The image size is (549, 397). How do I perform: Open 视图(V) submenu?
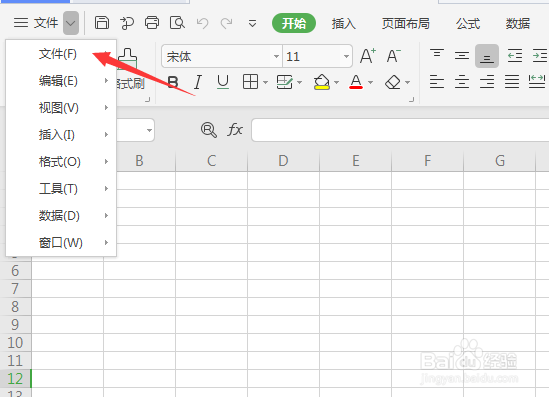pyautogui.click(x=61, y=108)
